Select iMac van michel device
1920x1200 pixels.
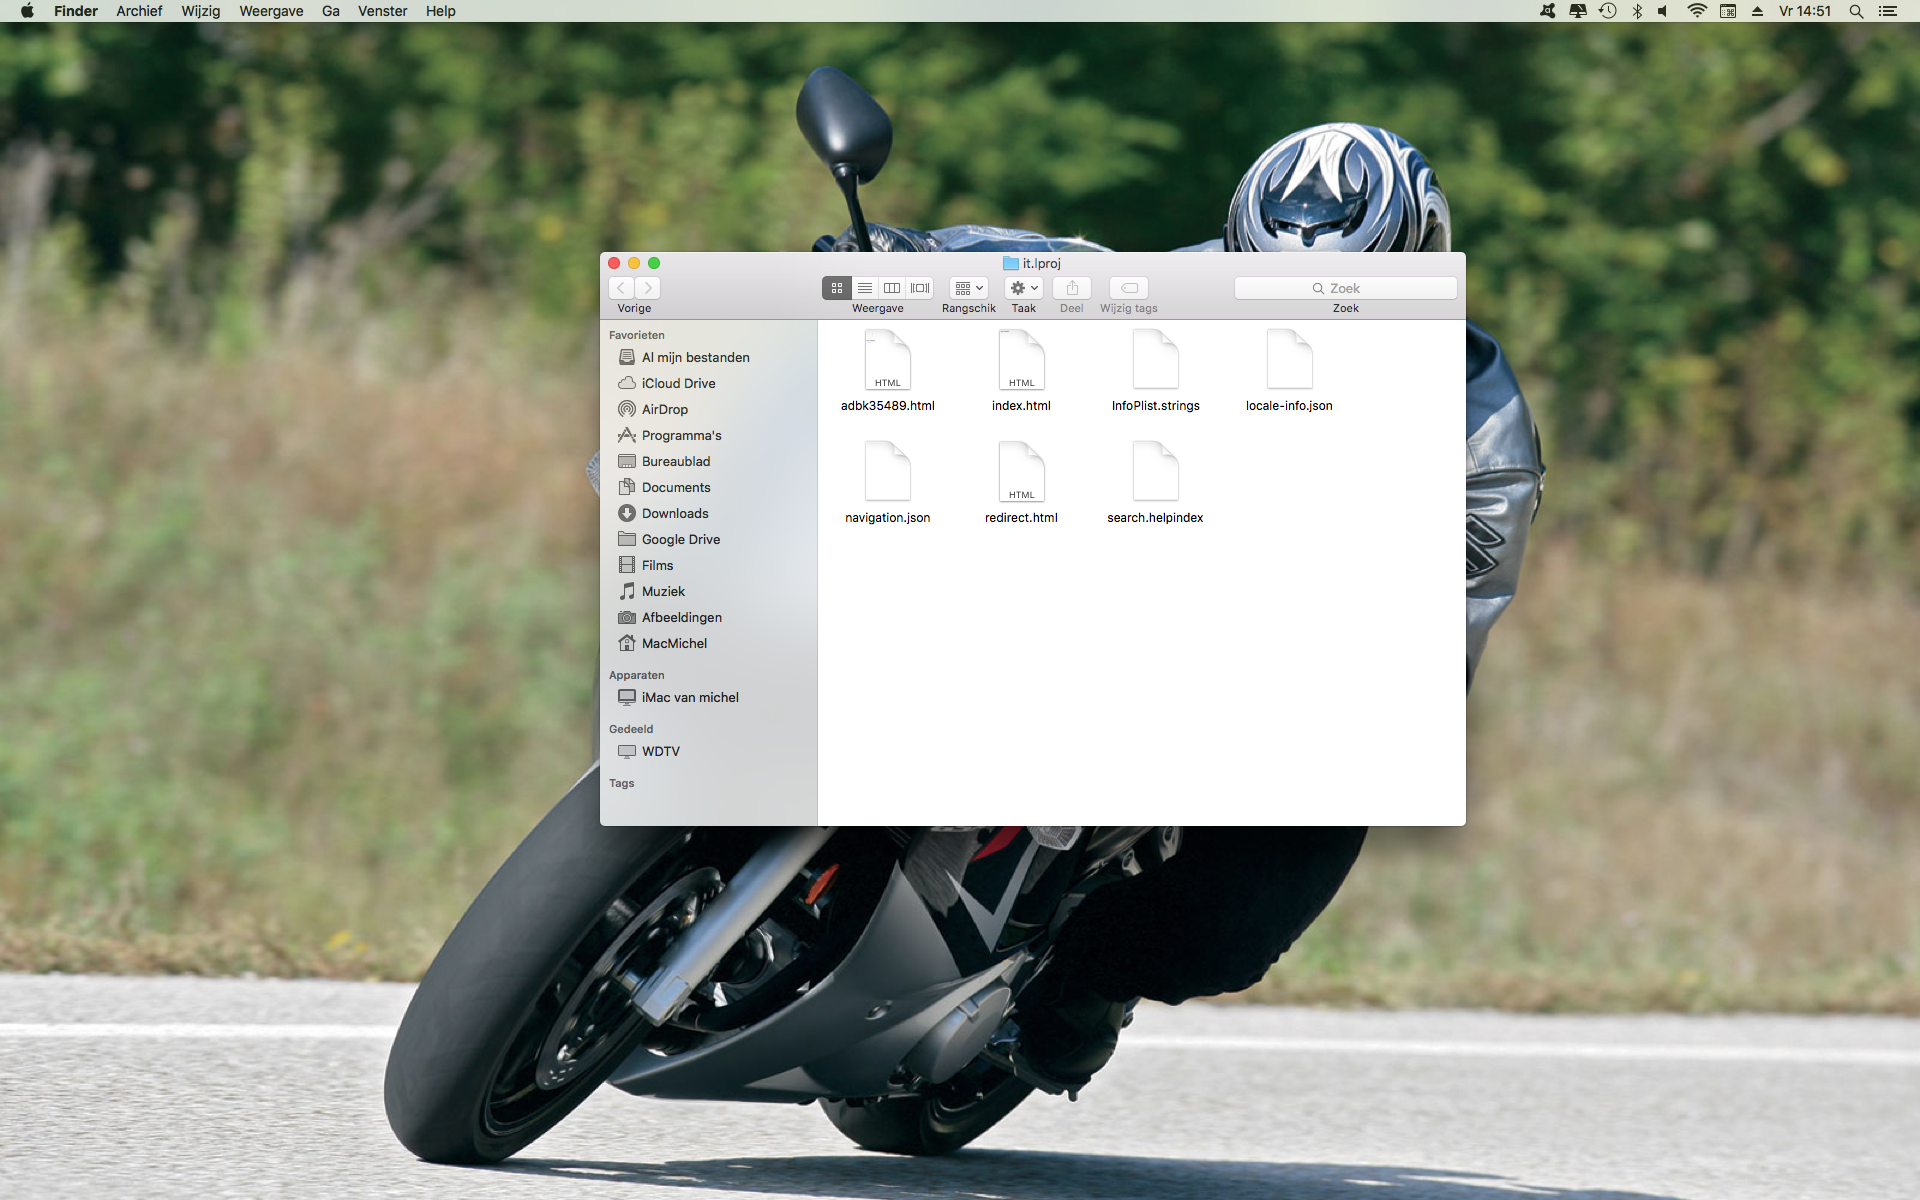click(708, 697)
